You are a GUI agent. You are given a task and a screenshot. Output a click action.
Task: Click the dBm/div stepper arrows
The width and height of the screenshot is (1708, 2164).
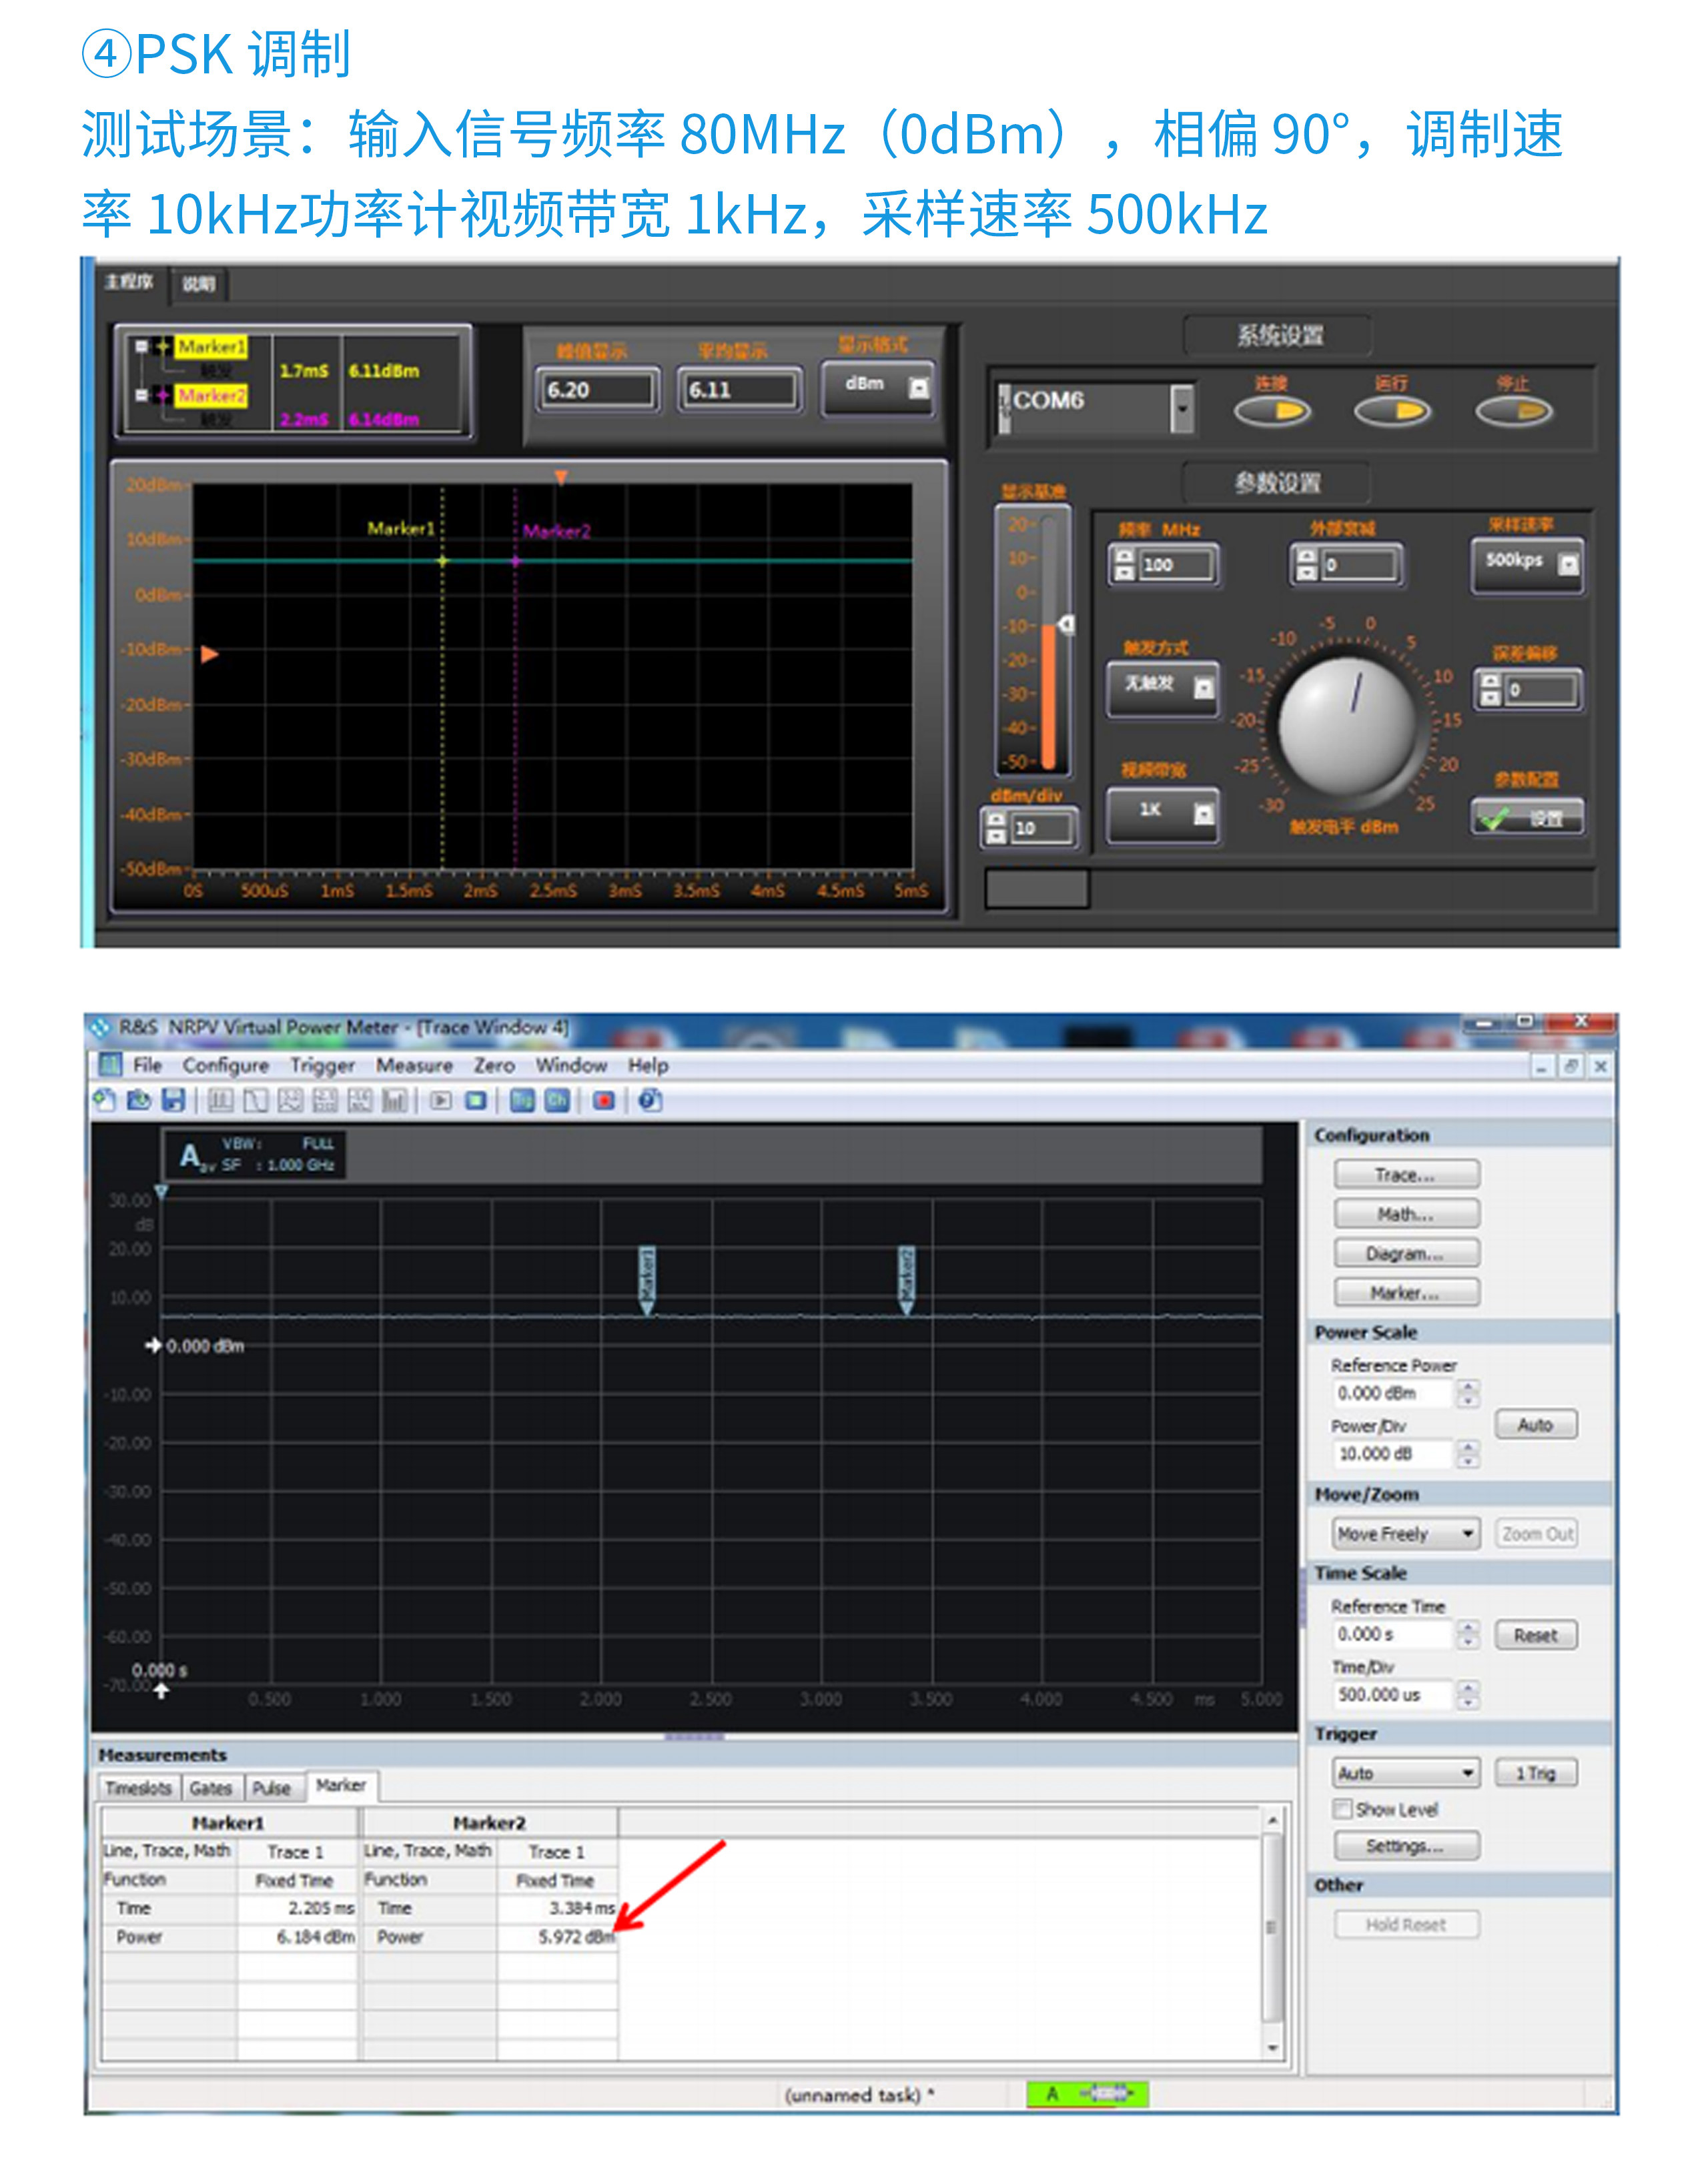pos(996,828)
